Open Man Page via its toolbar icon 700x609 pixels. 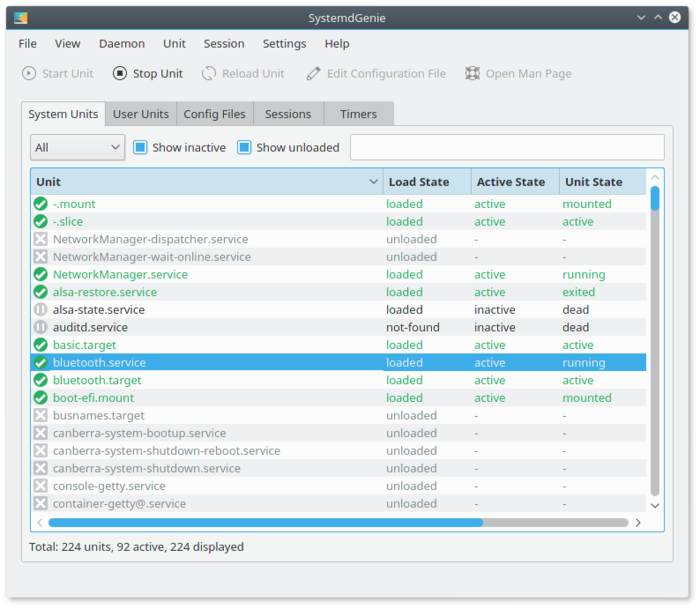(473, 73)
